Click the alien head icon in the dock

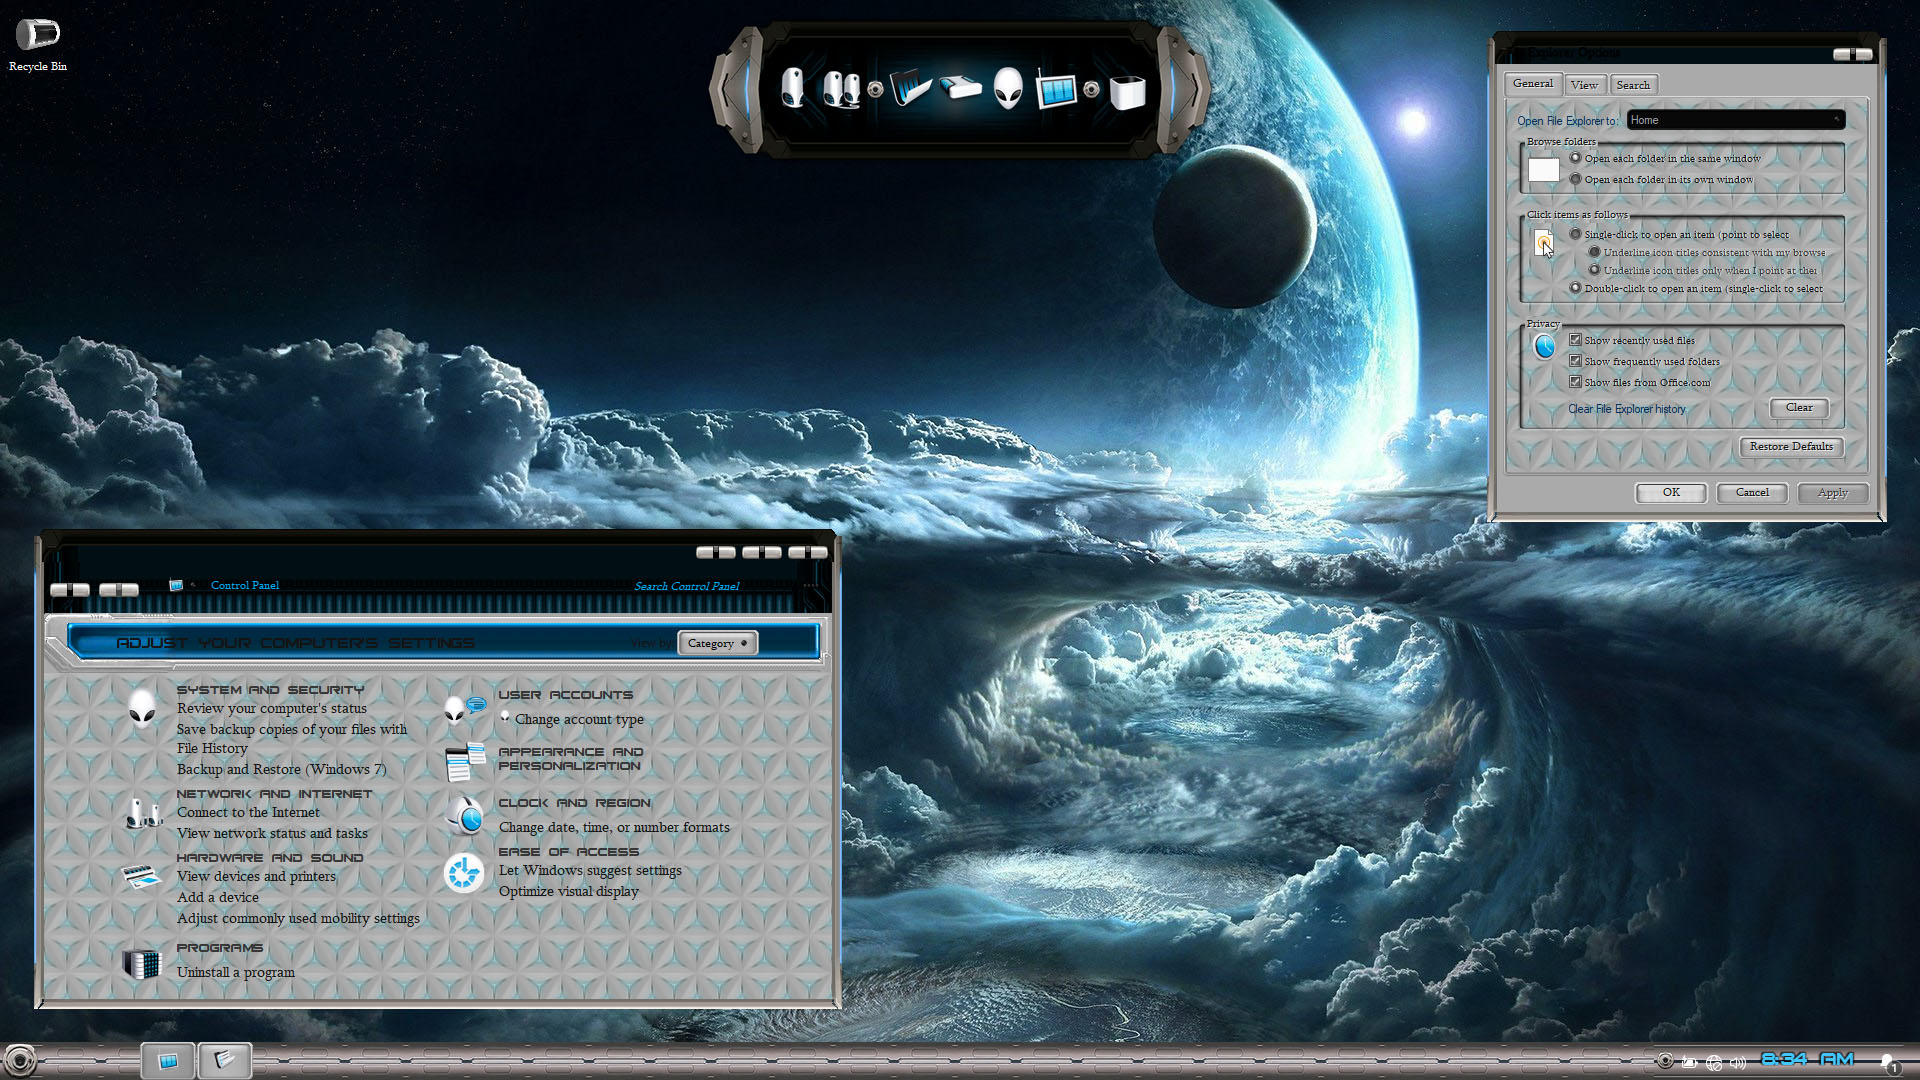point(1008,90)
